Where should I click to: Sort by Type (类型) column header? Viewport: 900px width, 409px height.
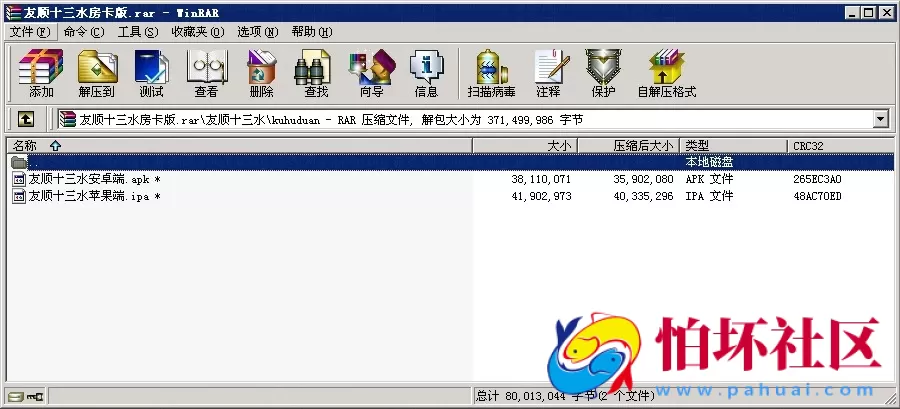pos(734,146)
